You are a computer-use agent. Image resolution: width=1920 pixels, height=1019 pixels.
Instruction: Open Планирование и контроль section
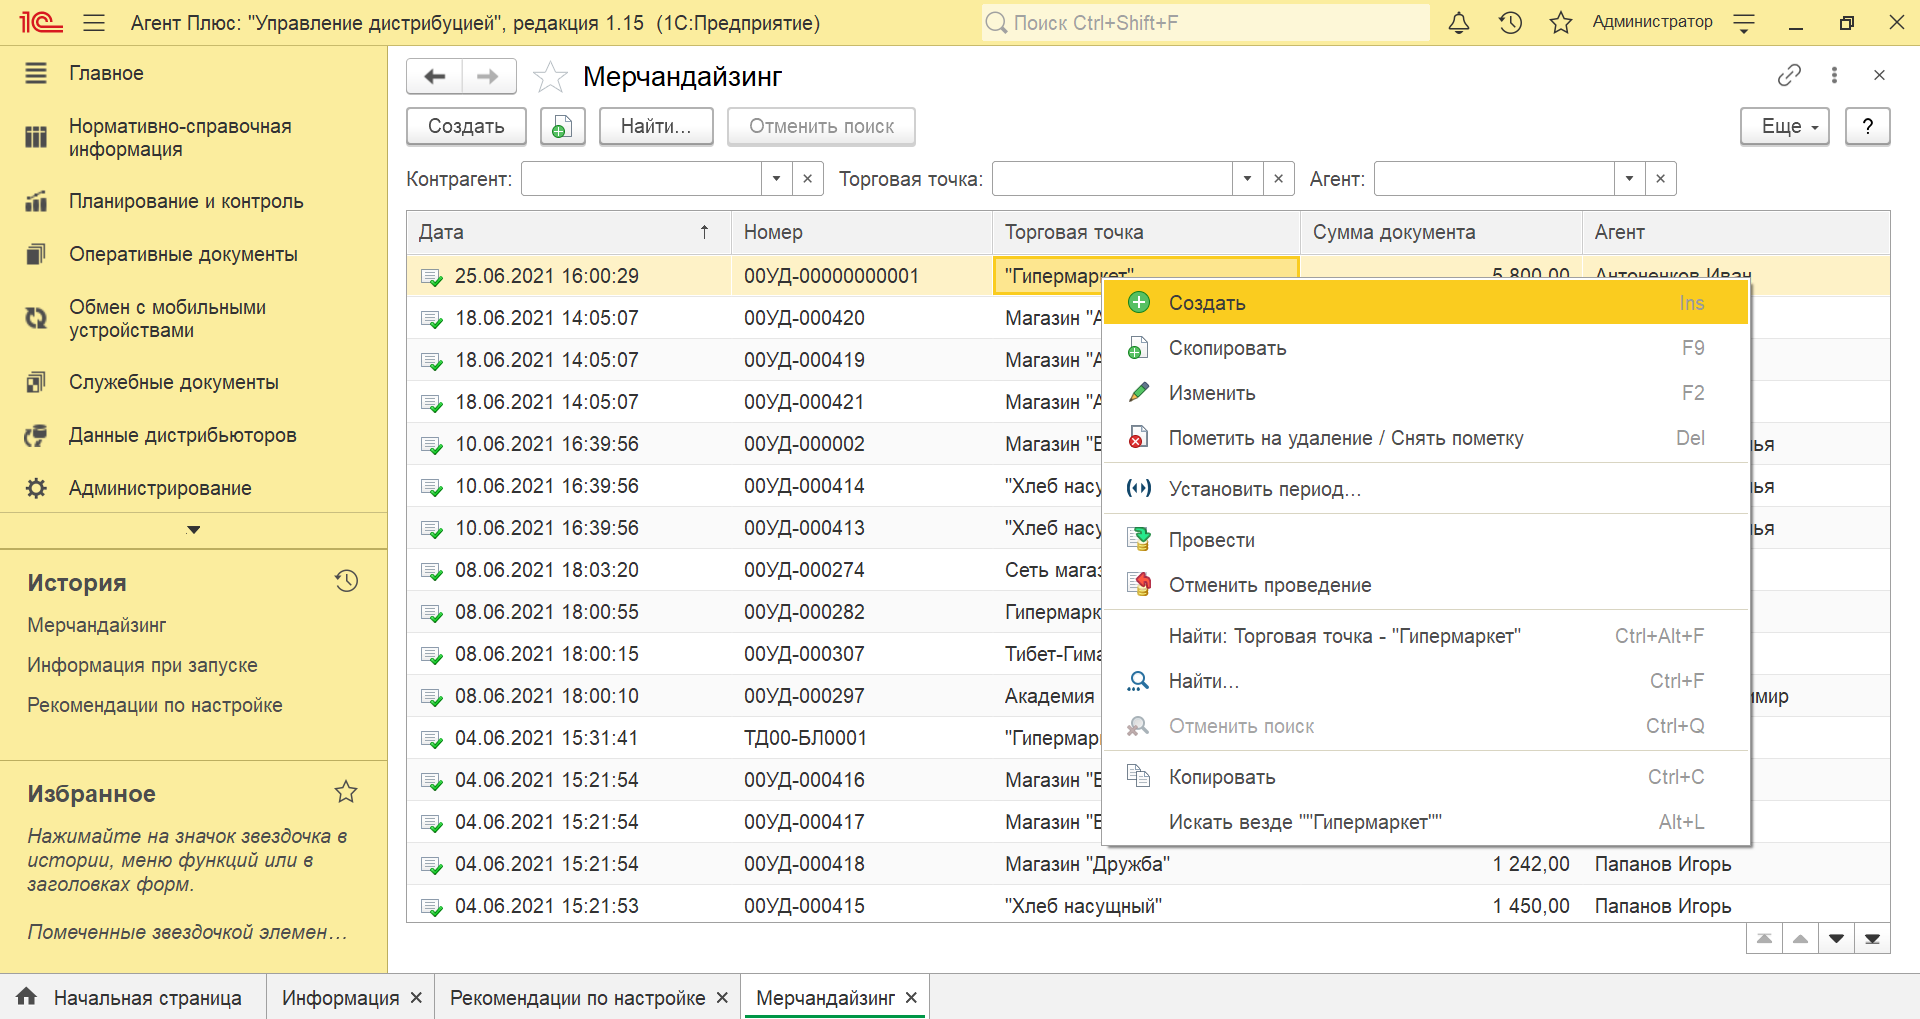(193, 201)
